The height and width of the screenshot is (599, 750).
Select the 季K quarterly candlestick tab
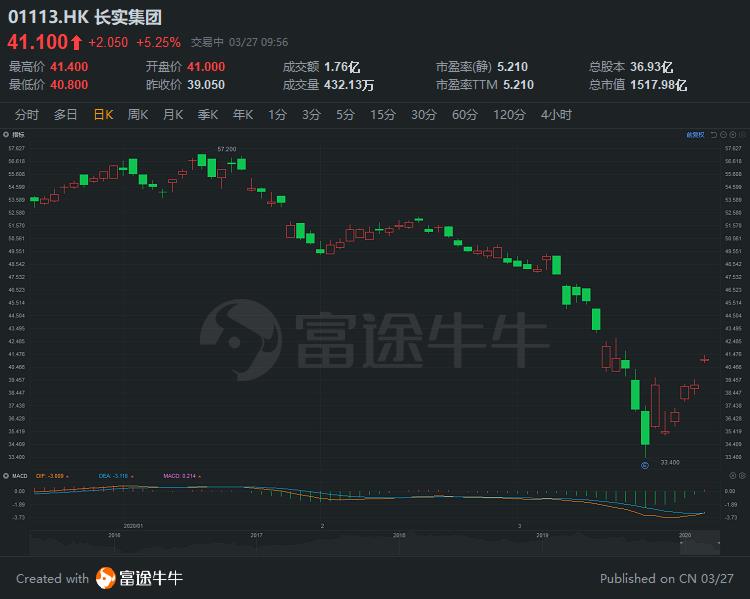click(x=208, y=115)
